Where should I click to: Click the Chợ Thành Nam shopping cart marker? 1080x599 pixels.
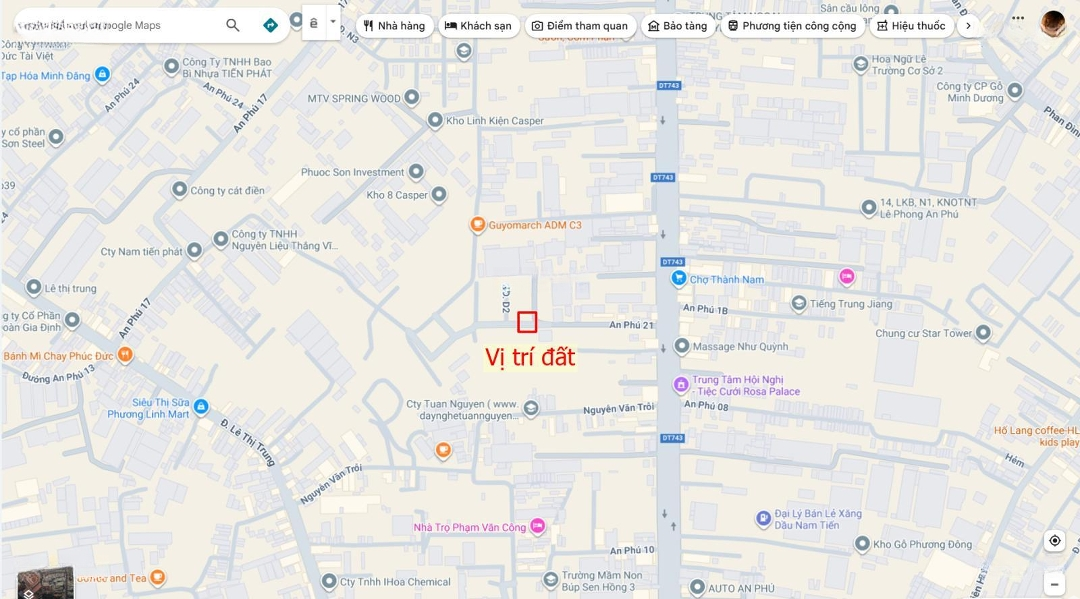pos(679,278)
